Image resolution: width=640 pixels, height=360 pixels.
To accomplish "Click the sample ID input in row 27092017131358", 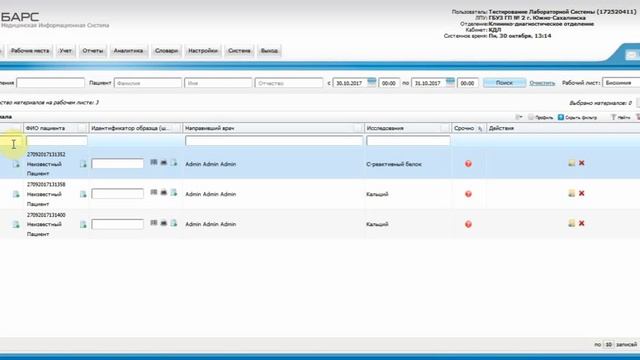I will pos(118,193).
